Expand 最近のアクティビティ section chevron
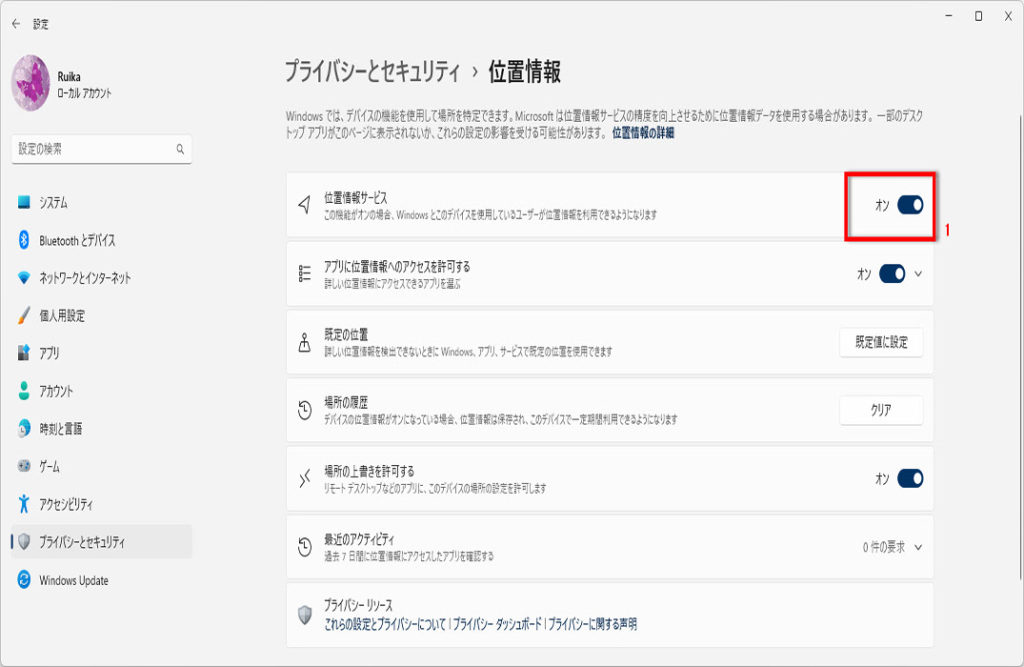The image size is (1024, 667). click(918, 547)
